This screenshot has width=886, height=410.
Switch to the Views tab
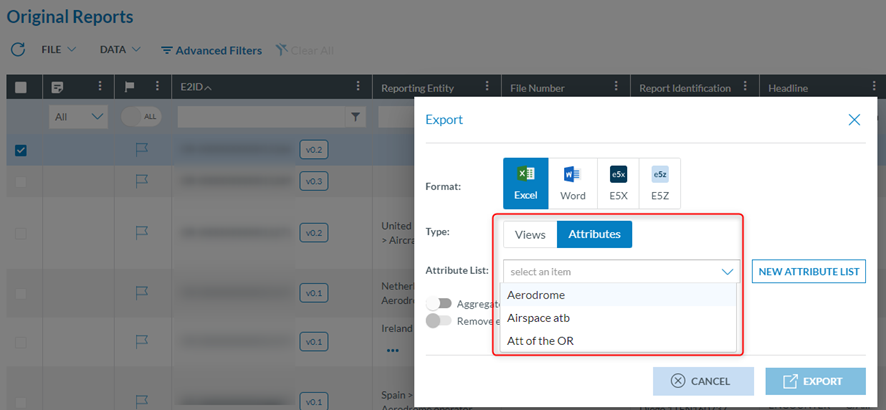click(530, 234)
